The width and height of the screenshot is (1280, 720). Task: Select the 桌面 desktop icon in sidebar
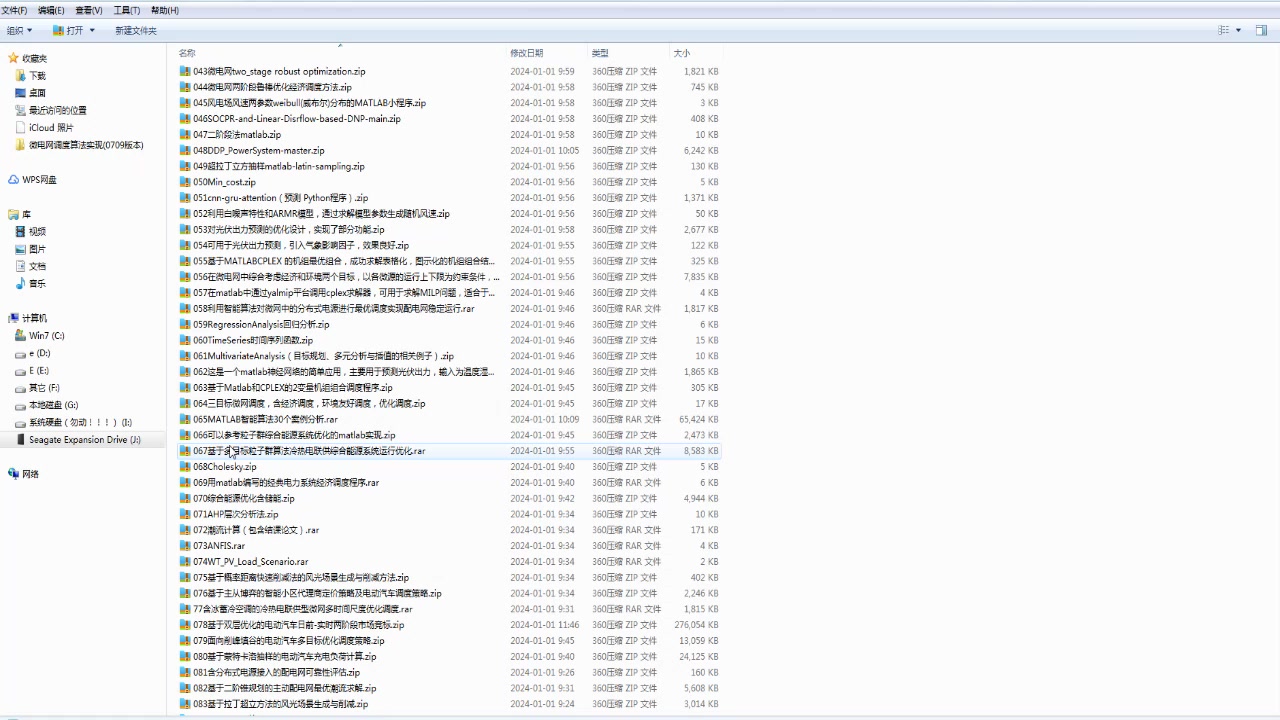(x=21, y=93)
